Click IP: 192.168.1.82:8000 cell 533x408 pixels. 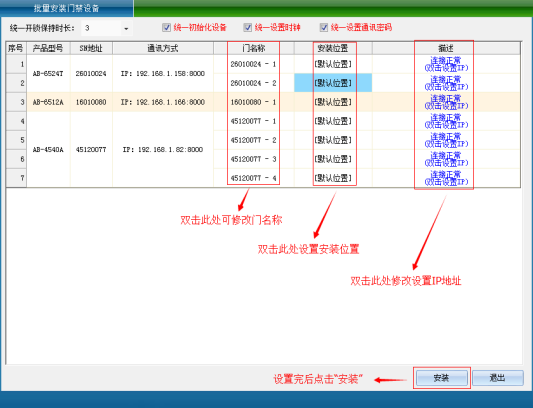pyautogui.click(x=163, y=150)
